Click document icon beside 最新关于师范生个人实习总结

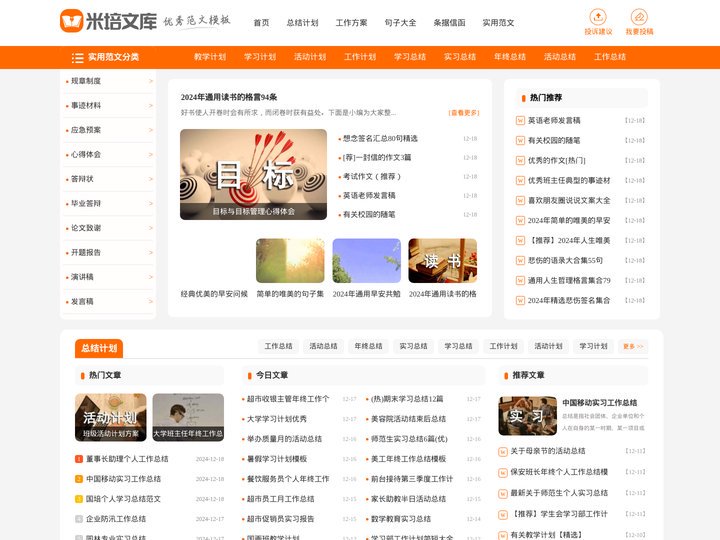click(503, 493)
